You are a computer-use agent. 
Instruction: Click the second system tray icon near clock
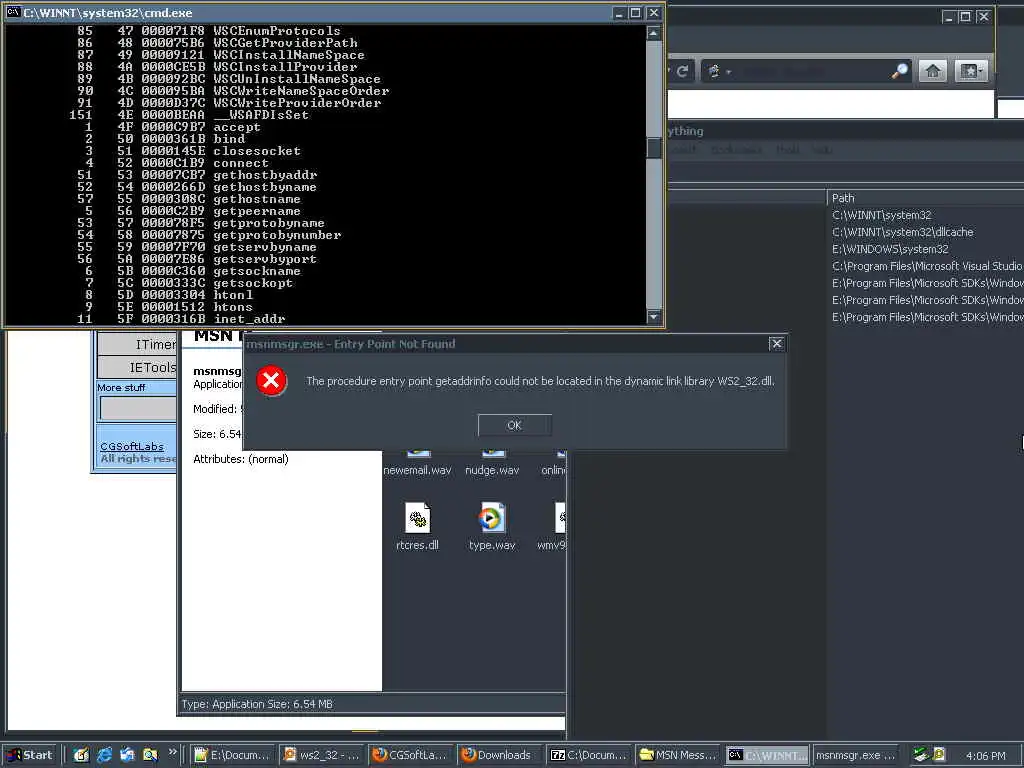[x=938, y=754]
